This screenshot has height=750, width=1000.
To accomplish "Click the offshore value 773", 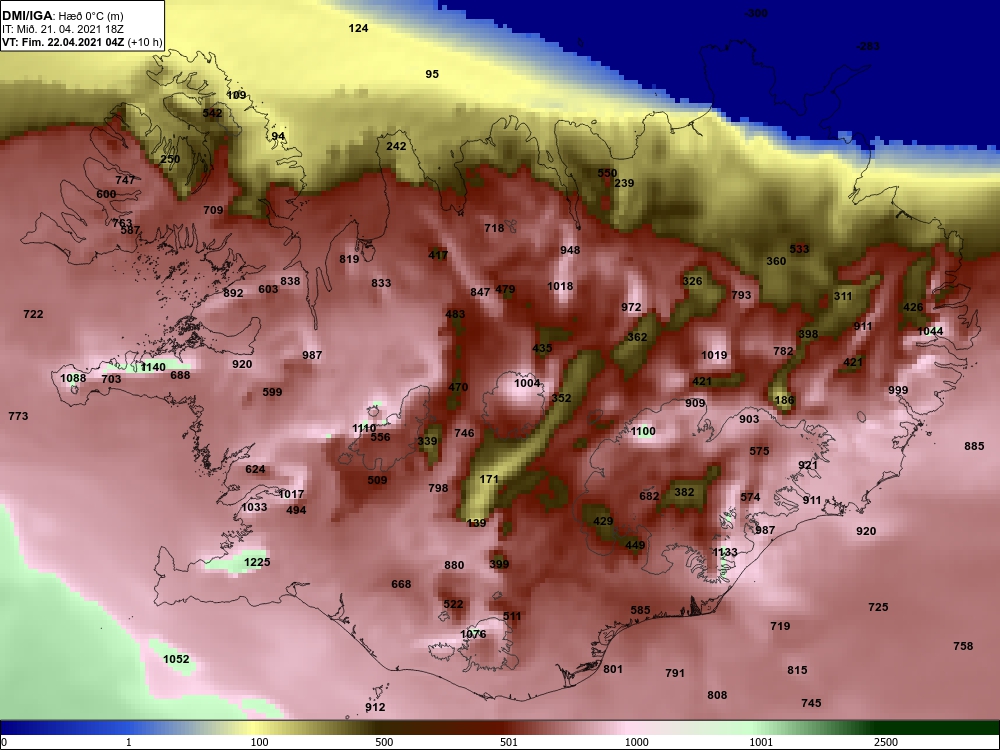I will [x=18, y=416].
